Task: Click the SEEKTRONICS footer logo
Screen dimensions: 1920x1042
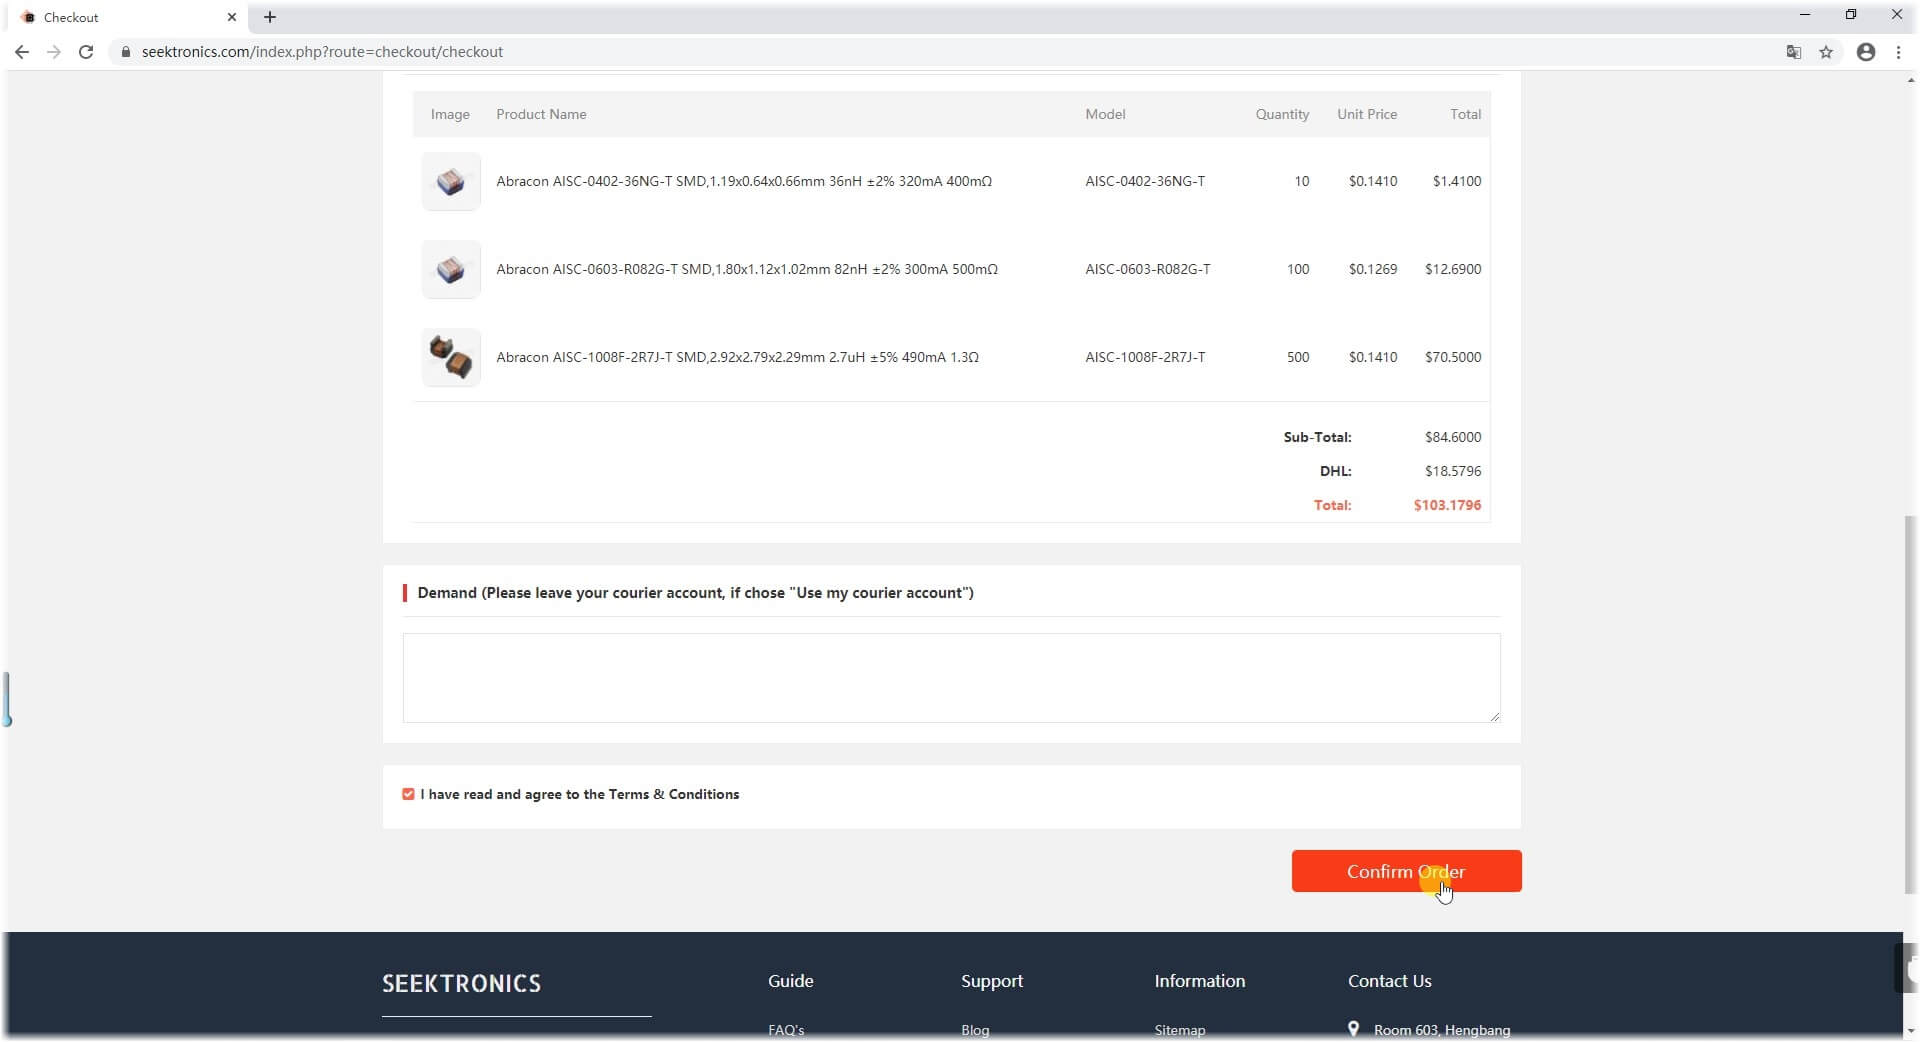Action: coord(461,983)
